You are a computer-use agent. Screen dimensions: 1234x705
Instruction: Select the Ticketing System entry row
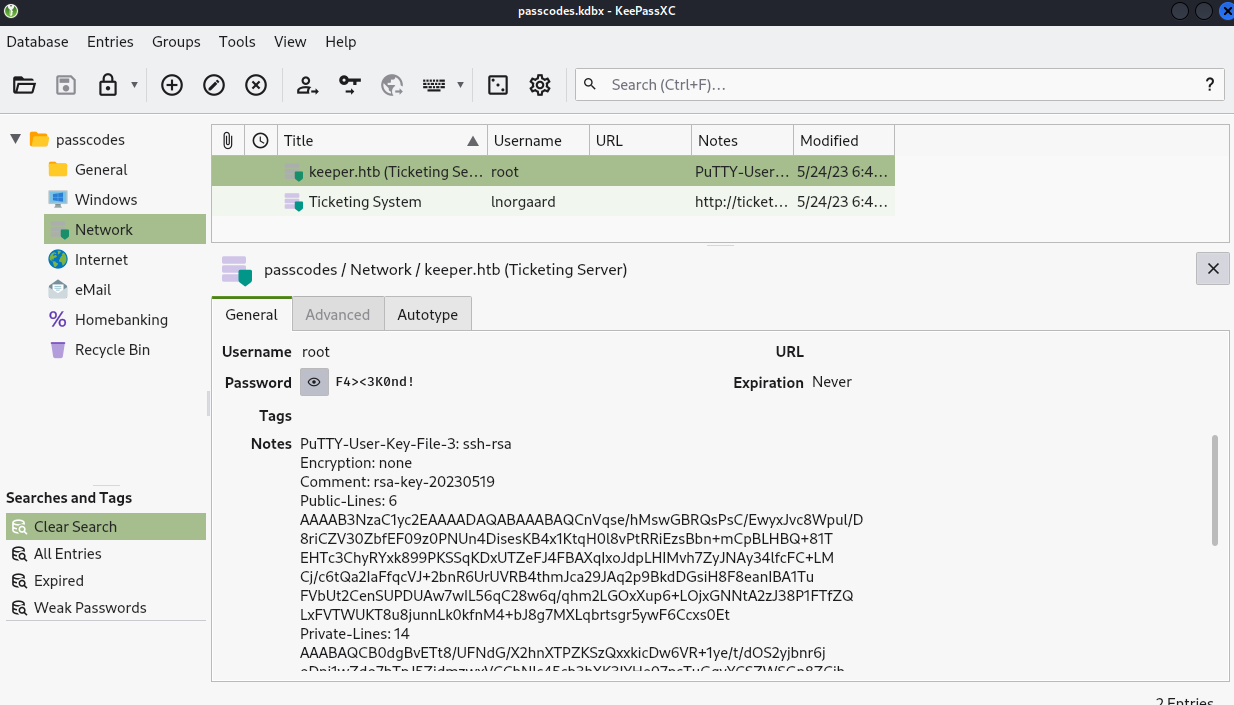(553, 201)
